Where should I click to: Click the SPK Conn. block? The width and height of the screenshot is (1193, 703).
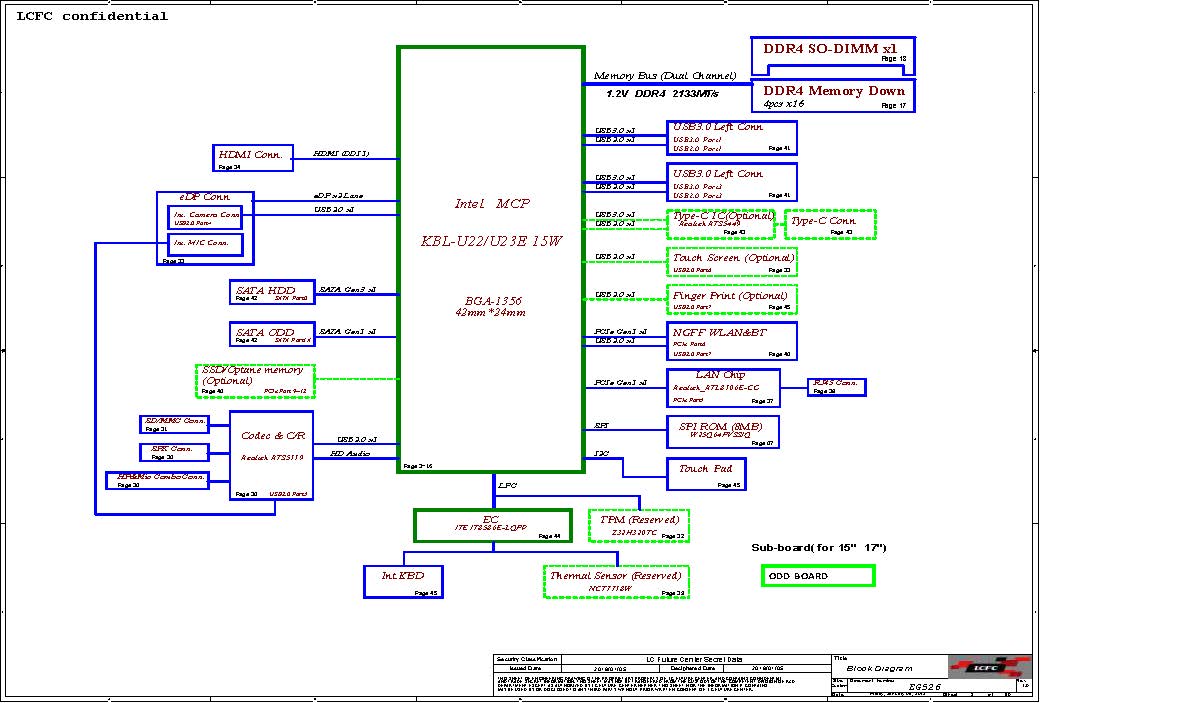pos(174,452)
